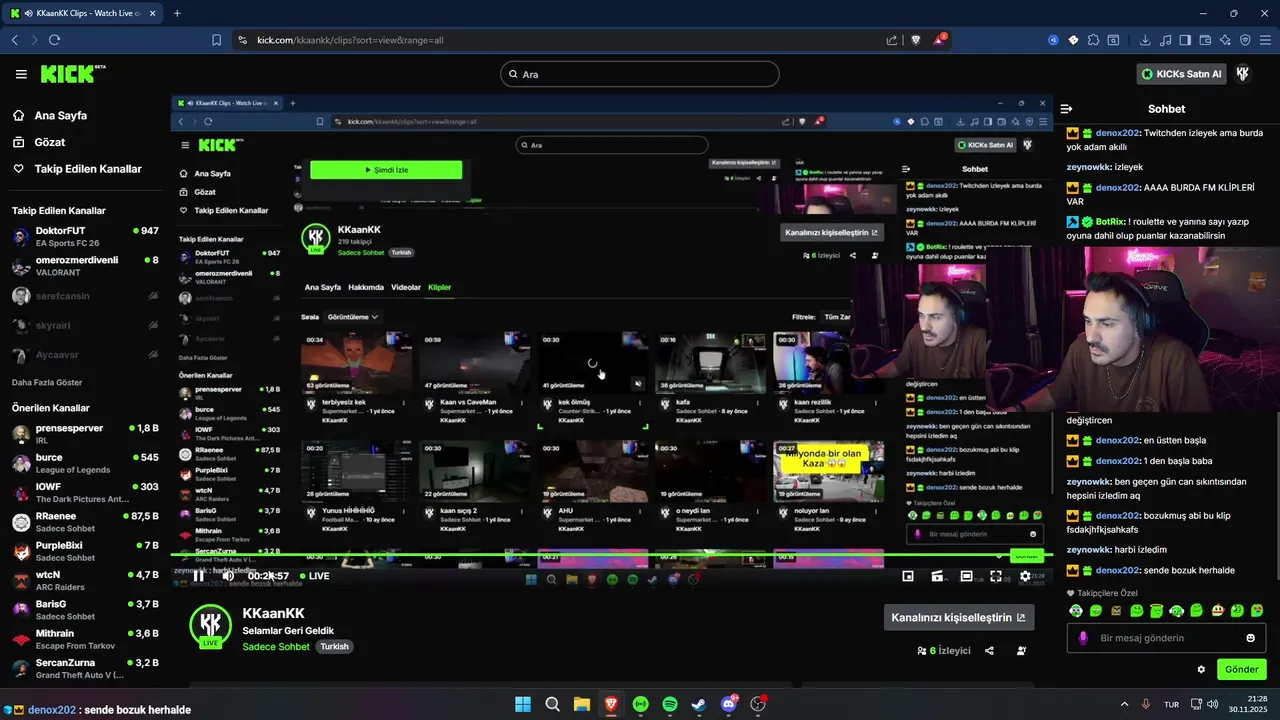Click KICKs Satın Al button
This screenshot has height=720, width=1280.
(x=1182, y=74)
